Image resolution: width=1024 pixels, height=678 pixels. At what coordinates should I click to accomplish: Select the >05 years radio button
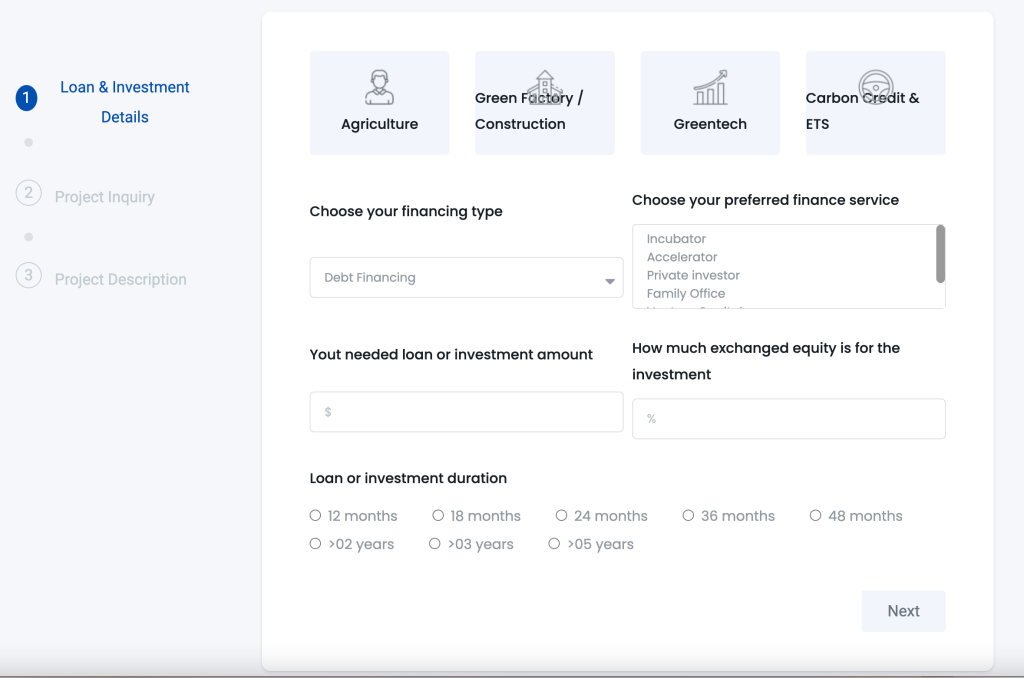point(554,544)
